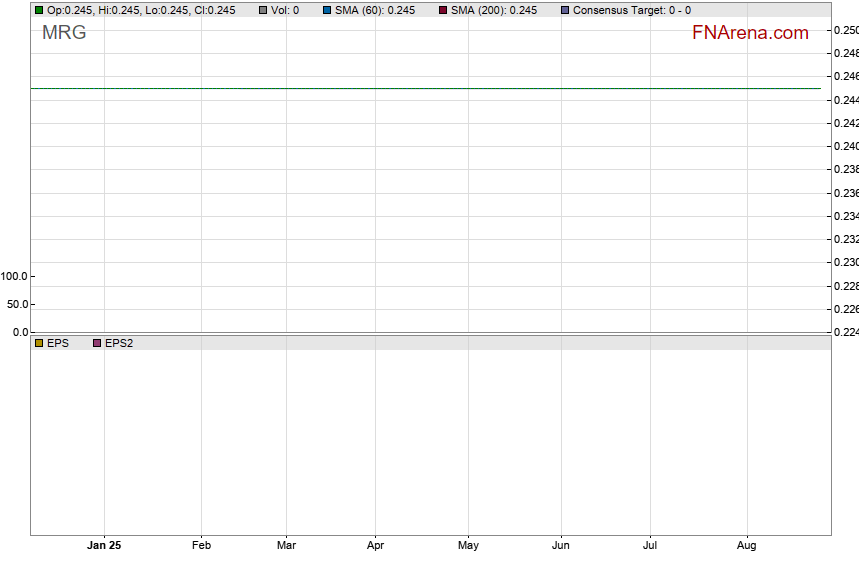Click the green OHLC legend swatch
The image size is (859, 566).
tap(39, 10)
